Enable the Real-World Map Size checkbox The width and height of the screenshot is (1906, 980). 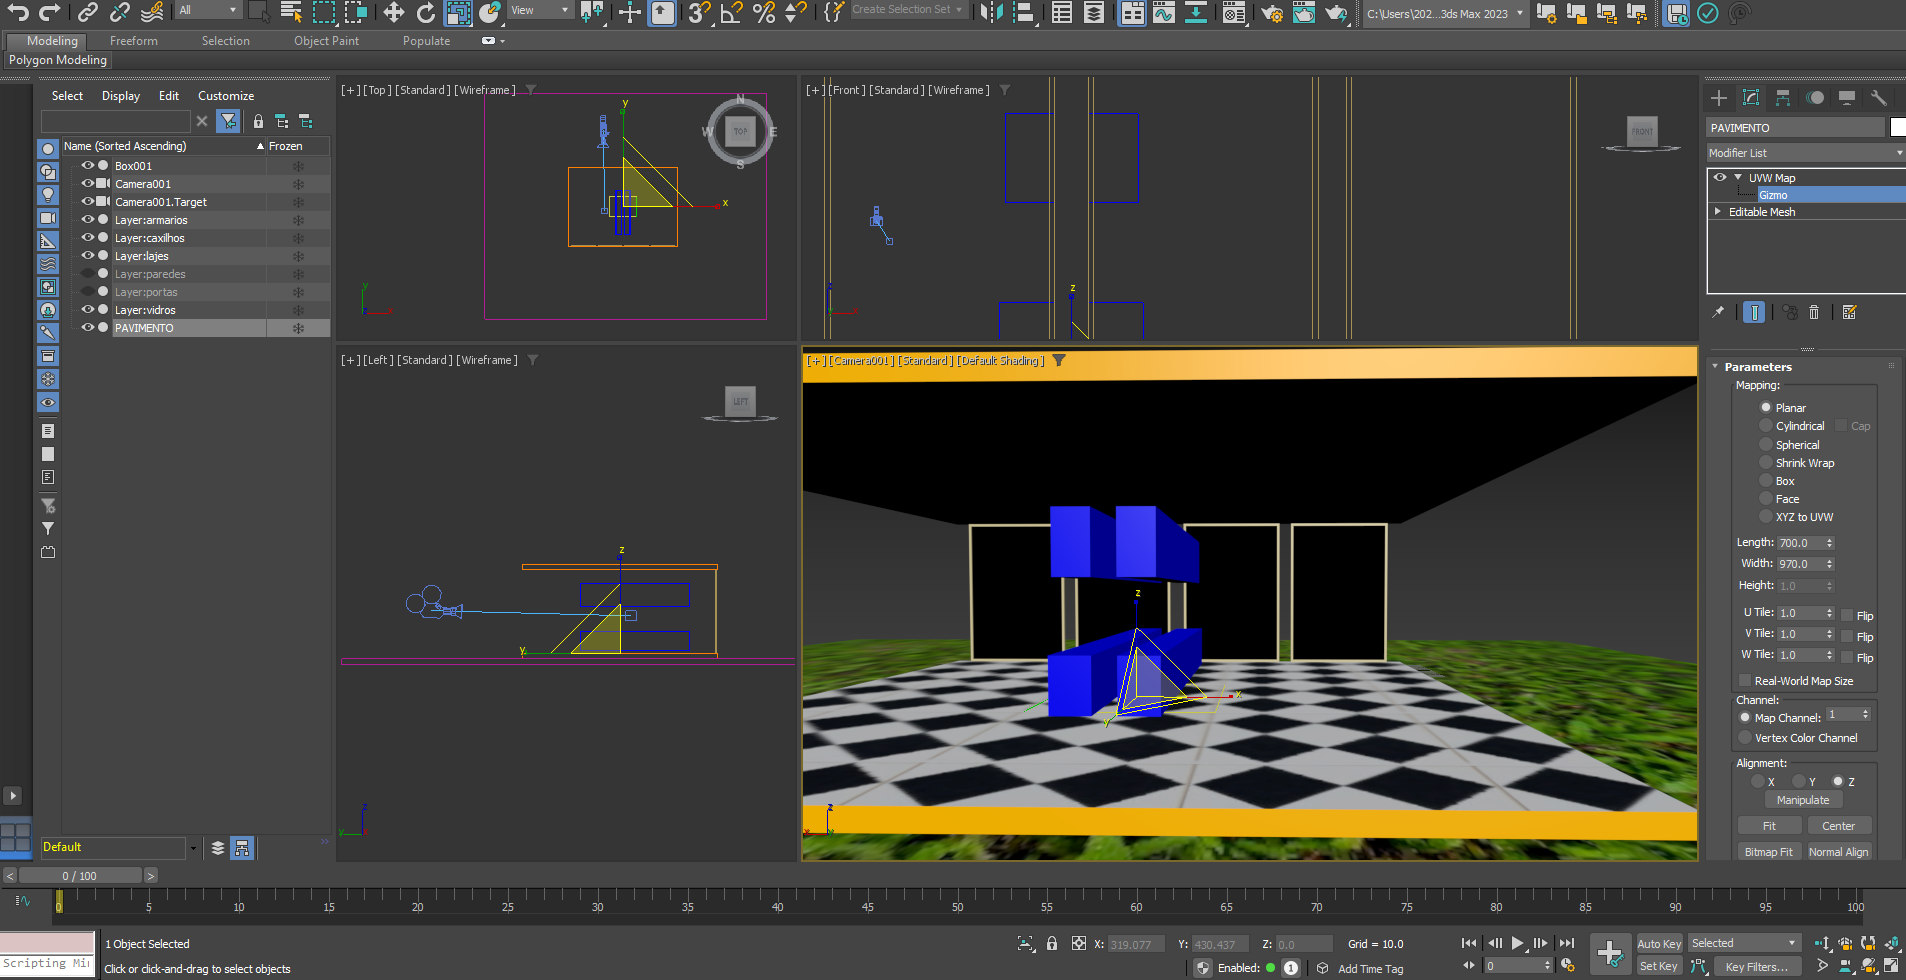1745,681
